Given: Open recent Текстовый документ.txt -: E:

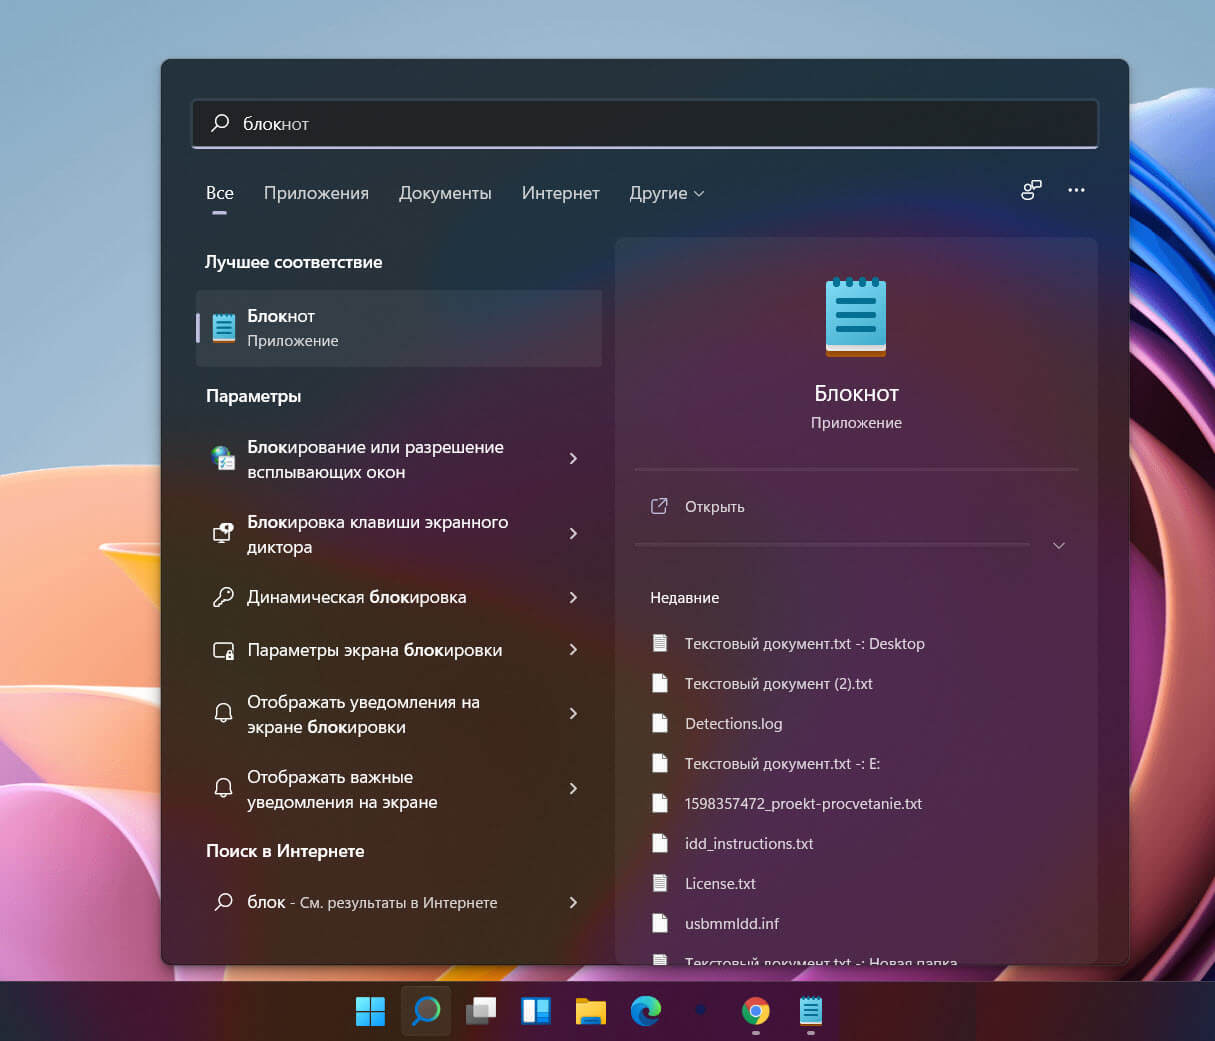Looking at the screenshot, I should [782, 764].
